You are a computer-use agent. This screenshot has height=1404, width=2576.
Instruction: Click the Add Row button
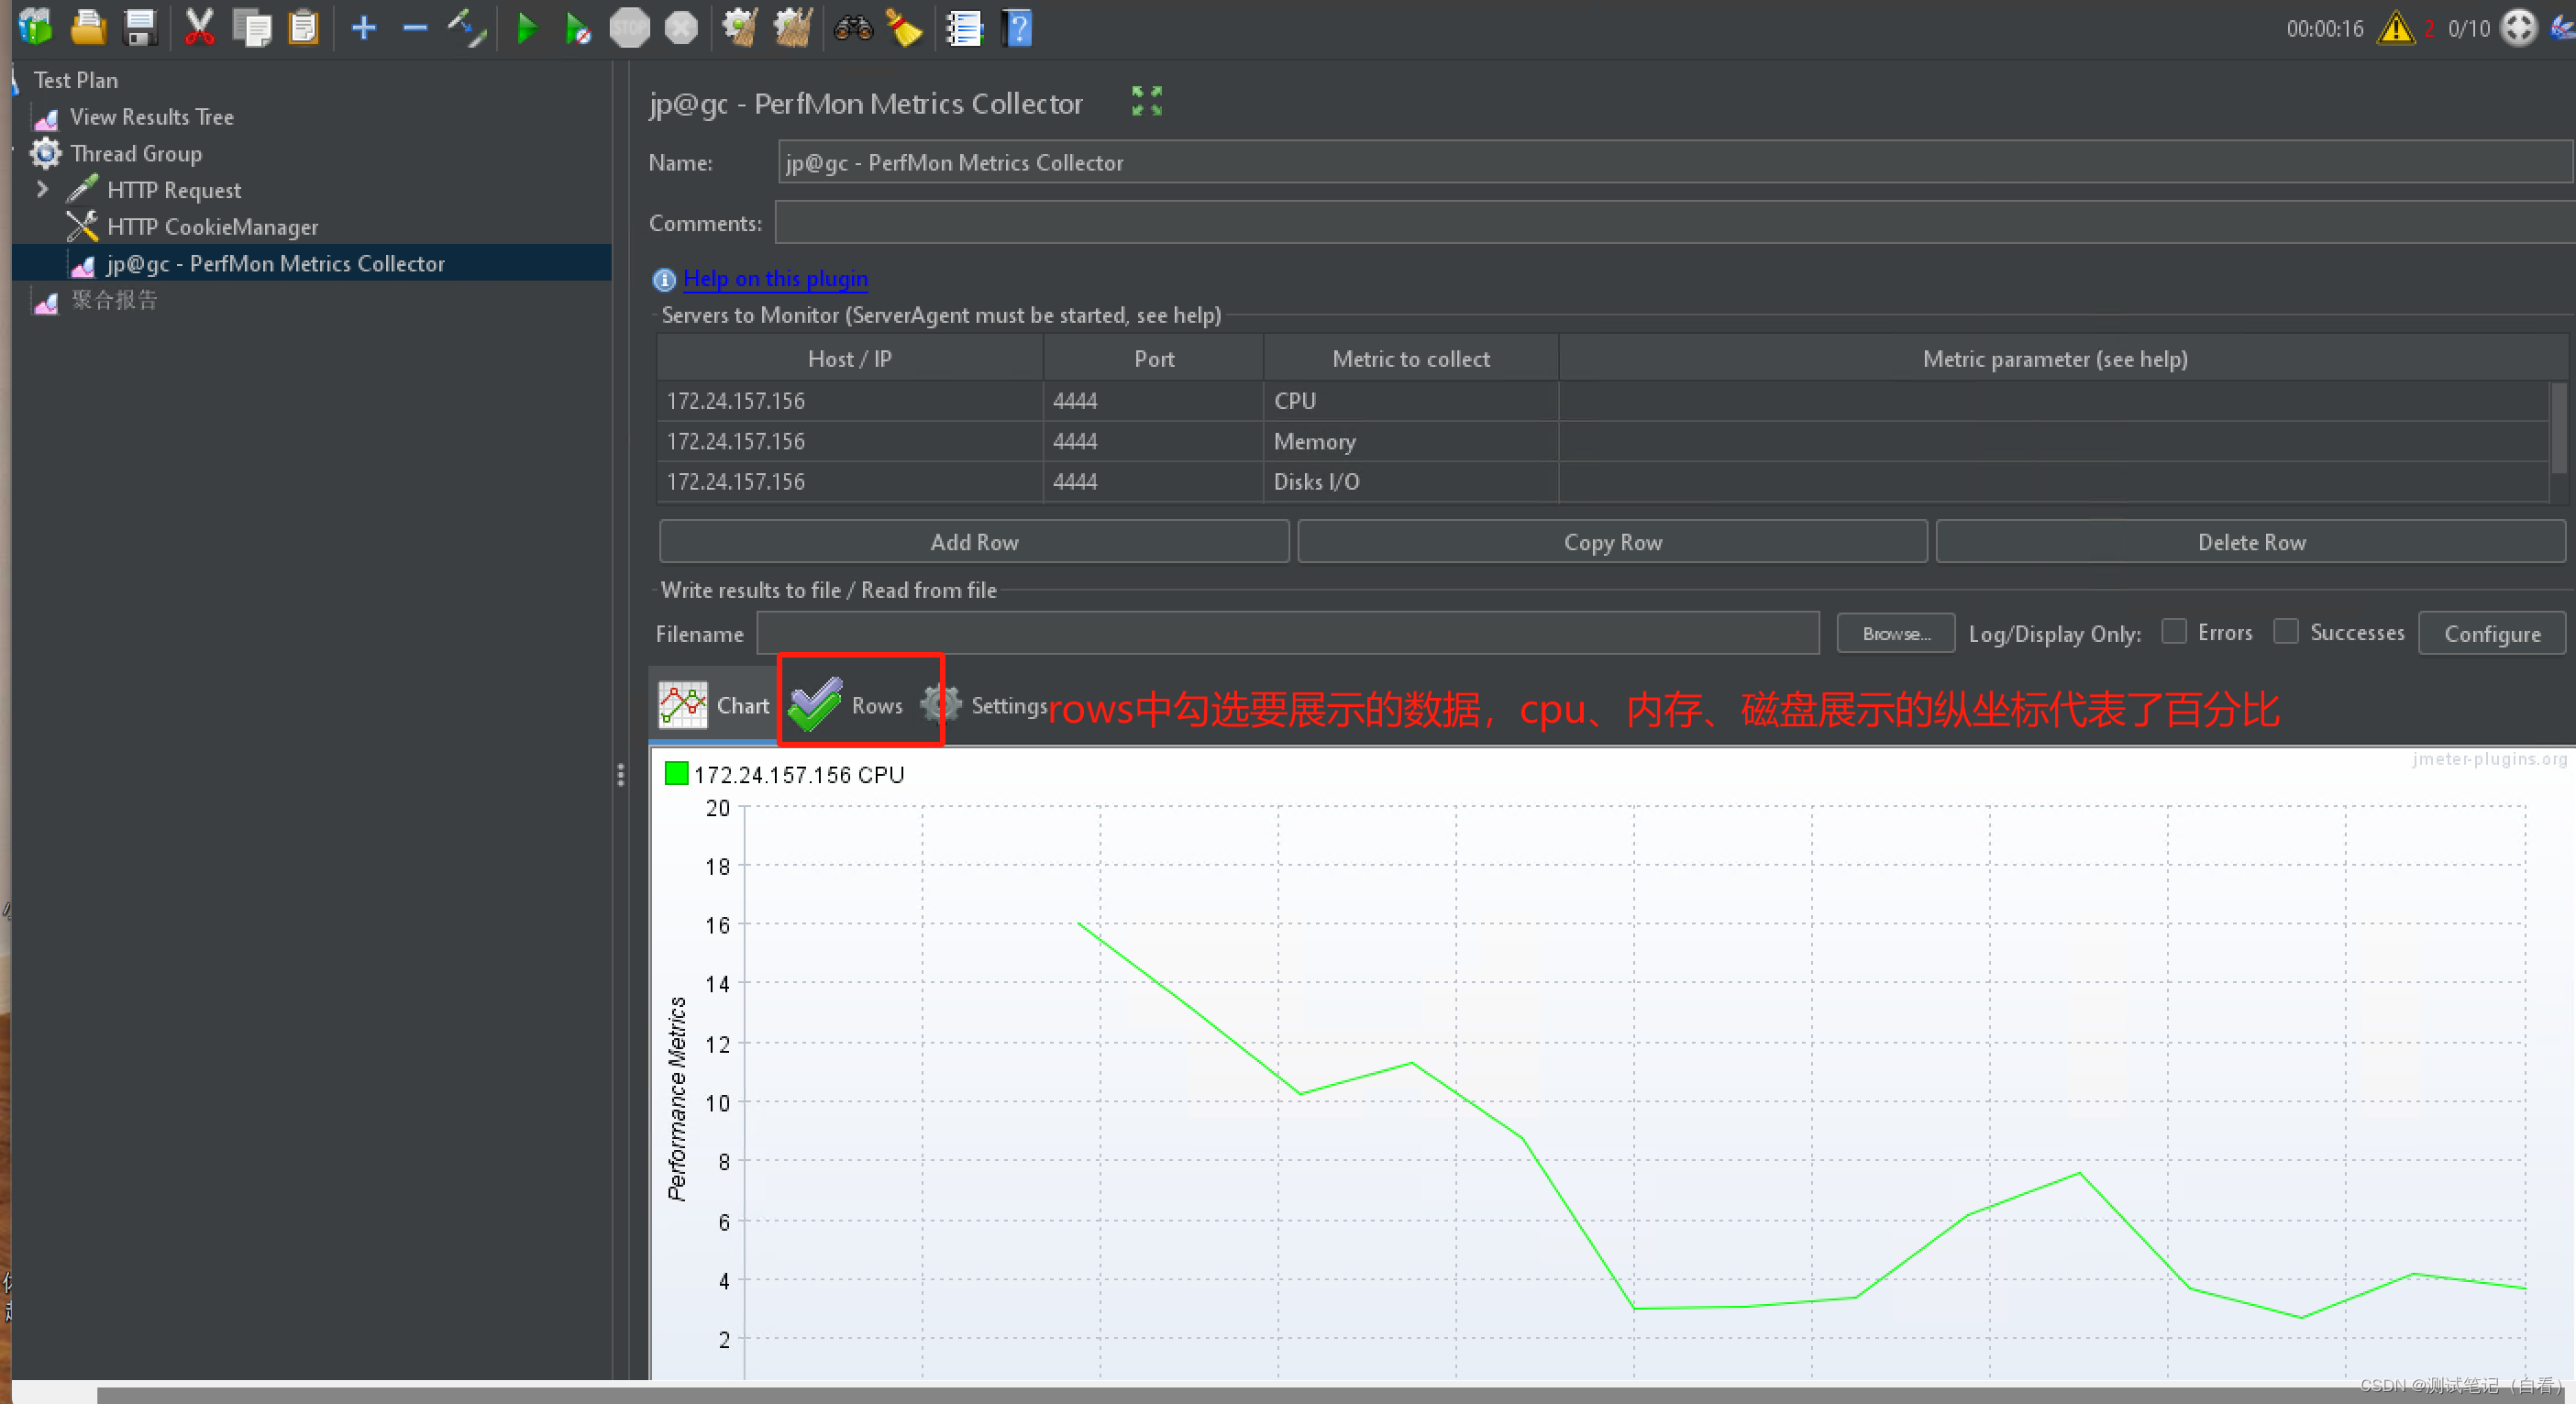point(975,541)
